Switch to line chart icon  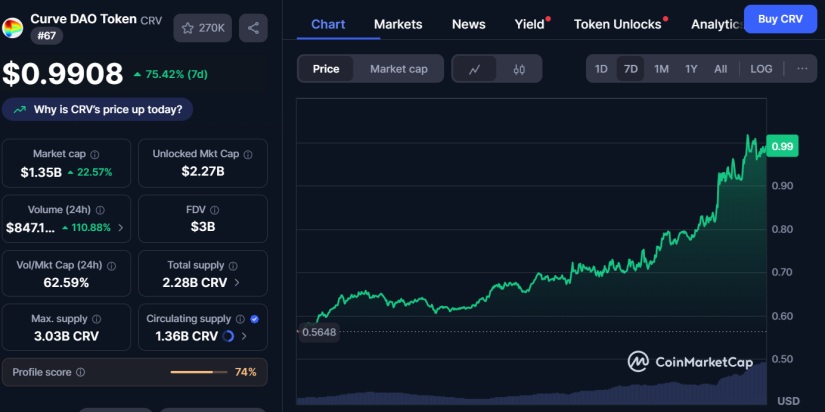[475, 69]
